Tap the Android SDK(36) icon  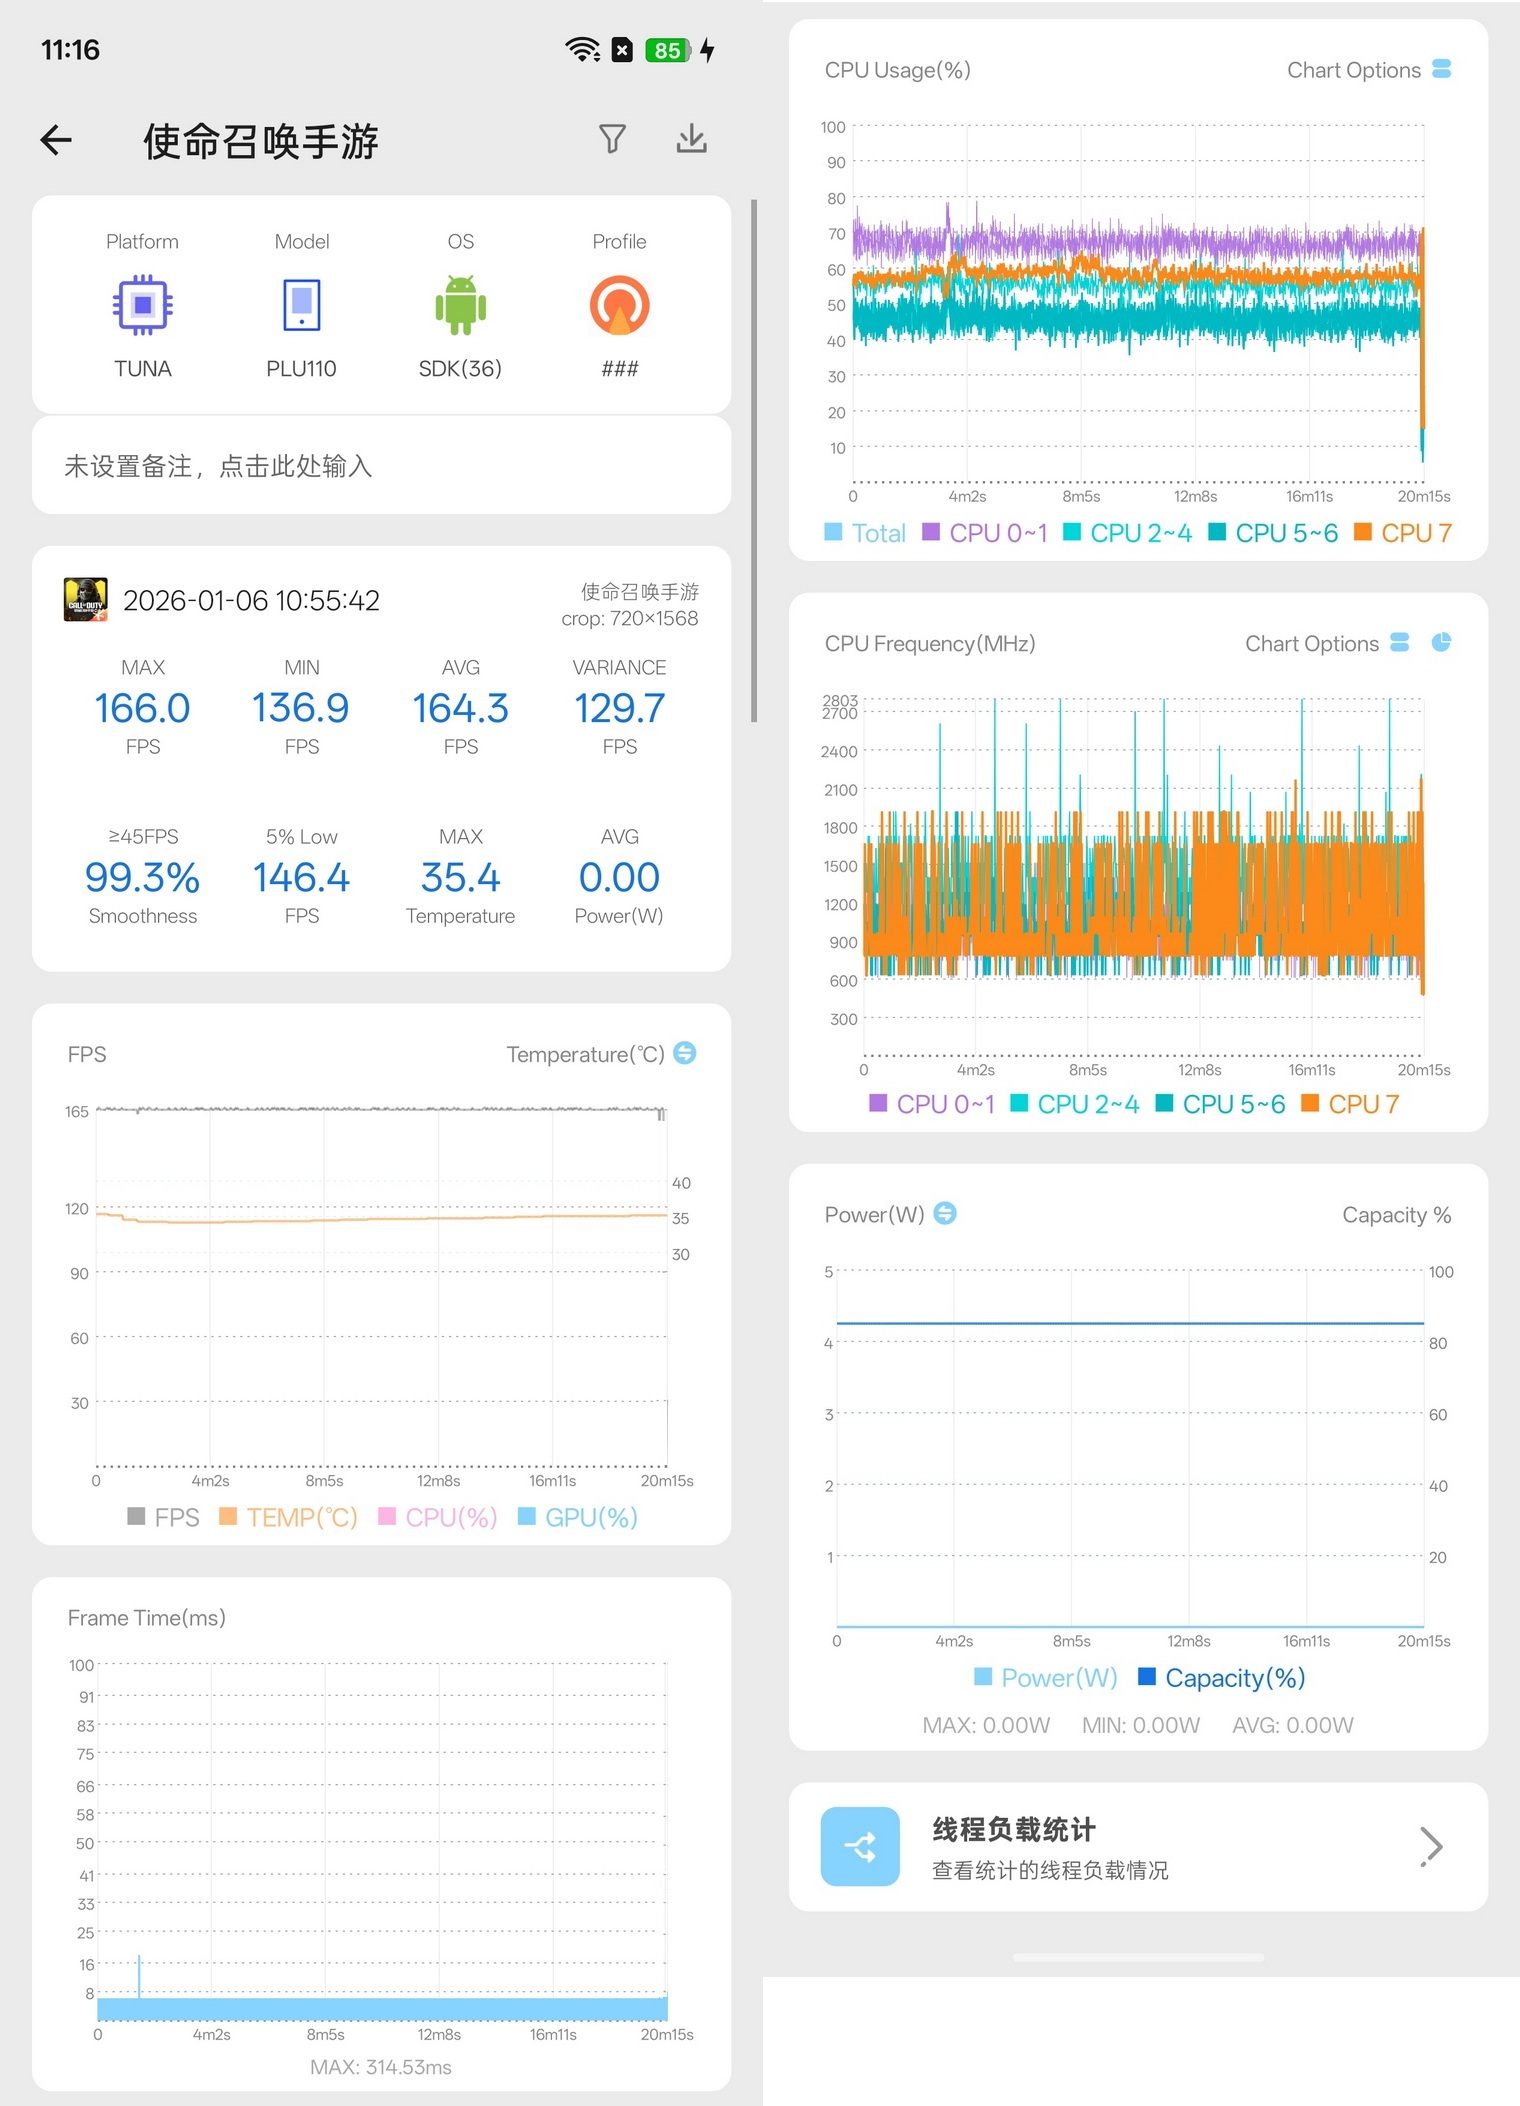(x=460, y=305)
